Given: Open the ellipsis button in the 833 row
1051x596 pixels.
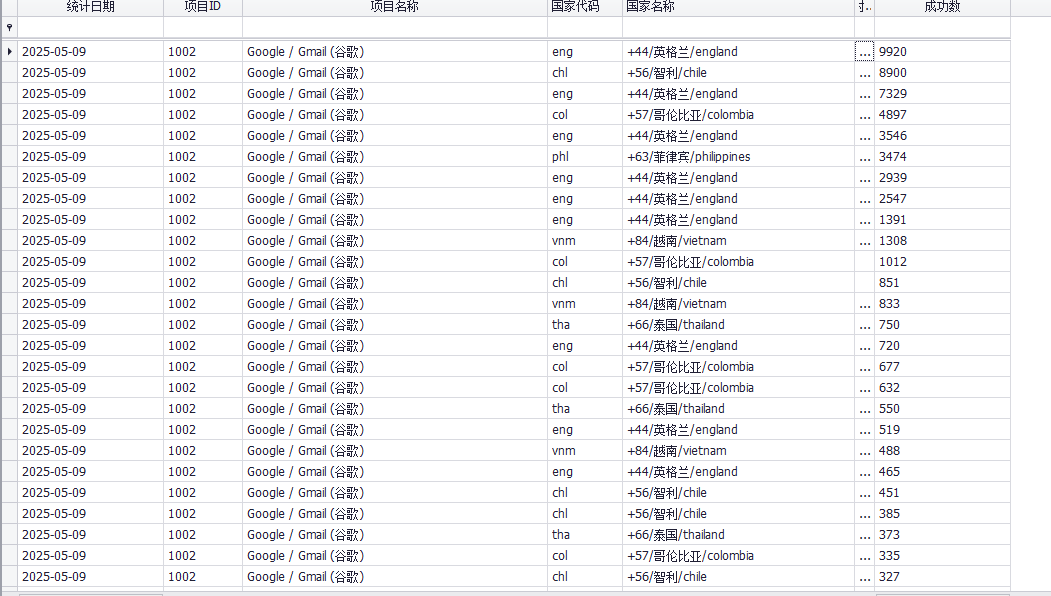Looking at the screenshot, I should click(865, 304).
